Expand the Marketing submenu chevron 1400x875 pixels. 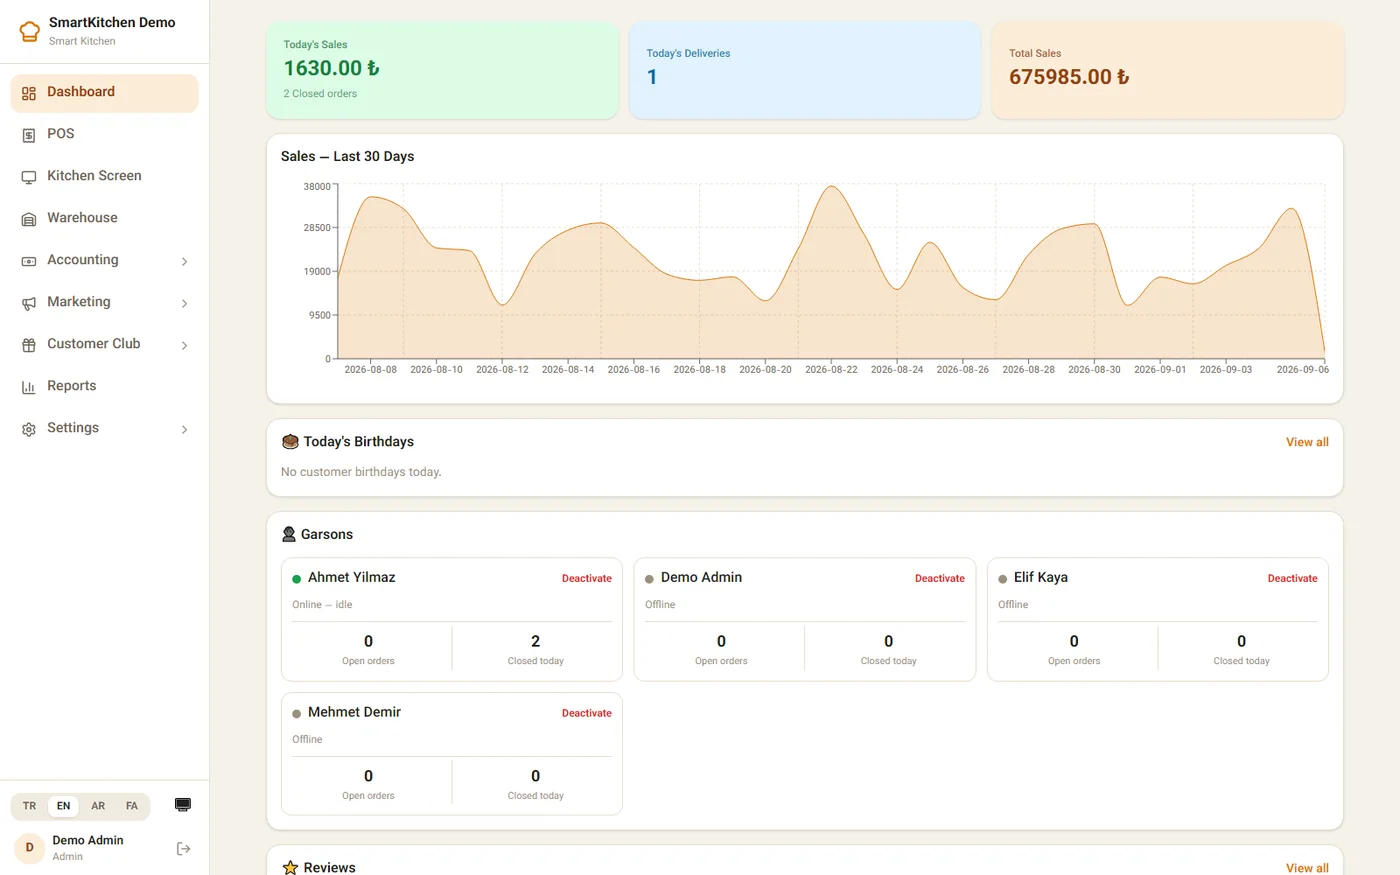point(184,303)
